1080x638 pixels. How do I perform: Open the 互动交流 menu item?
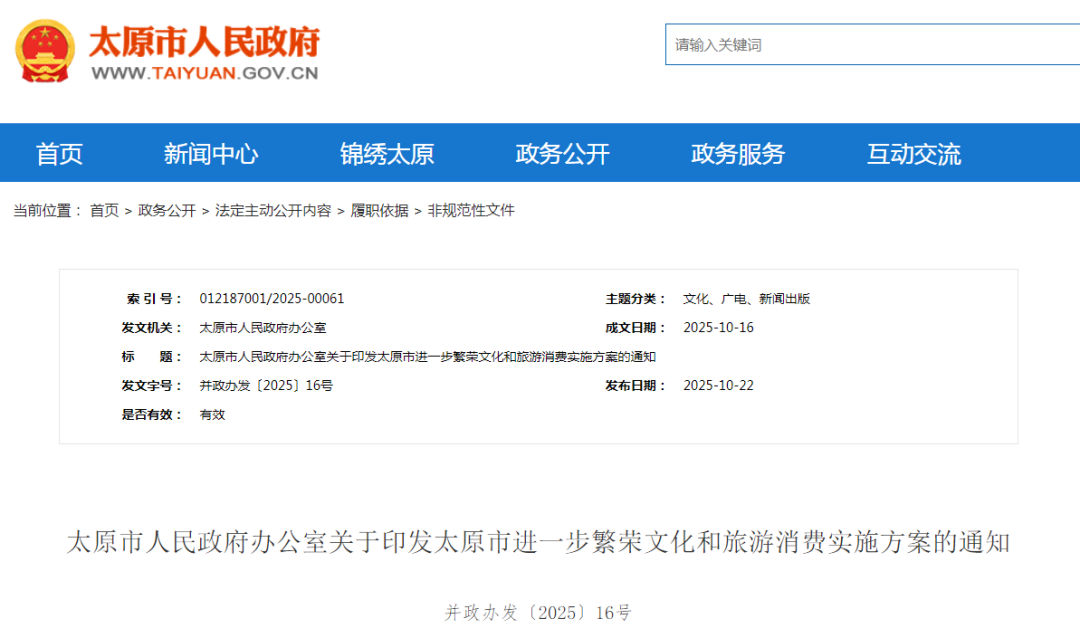coord(913,153)
